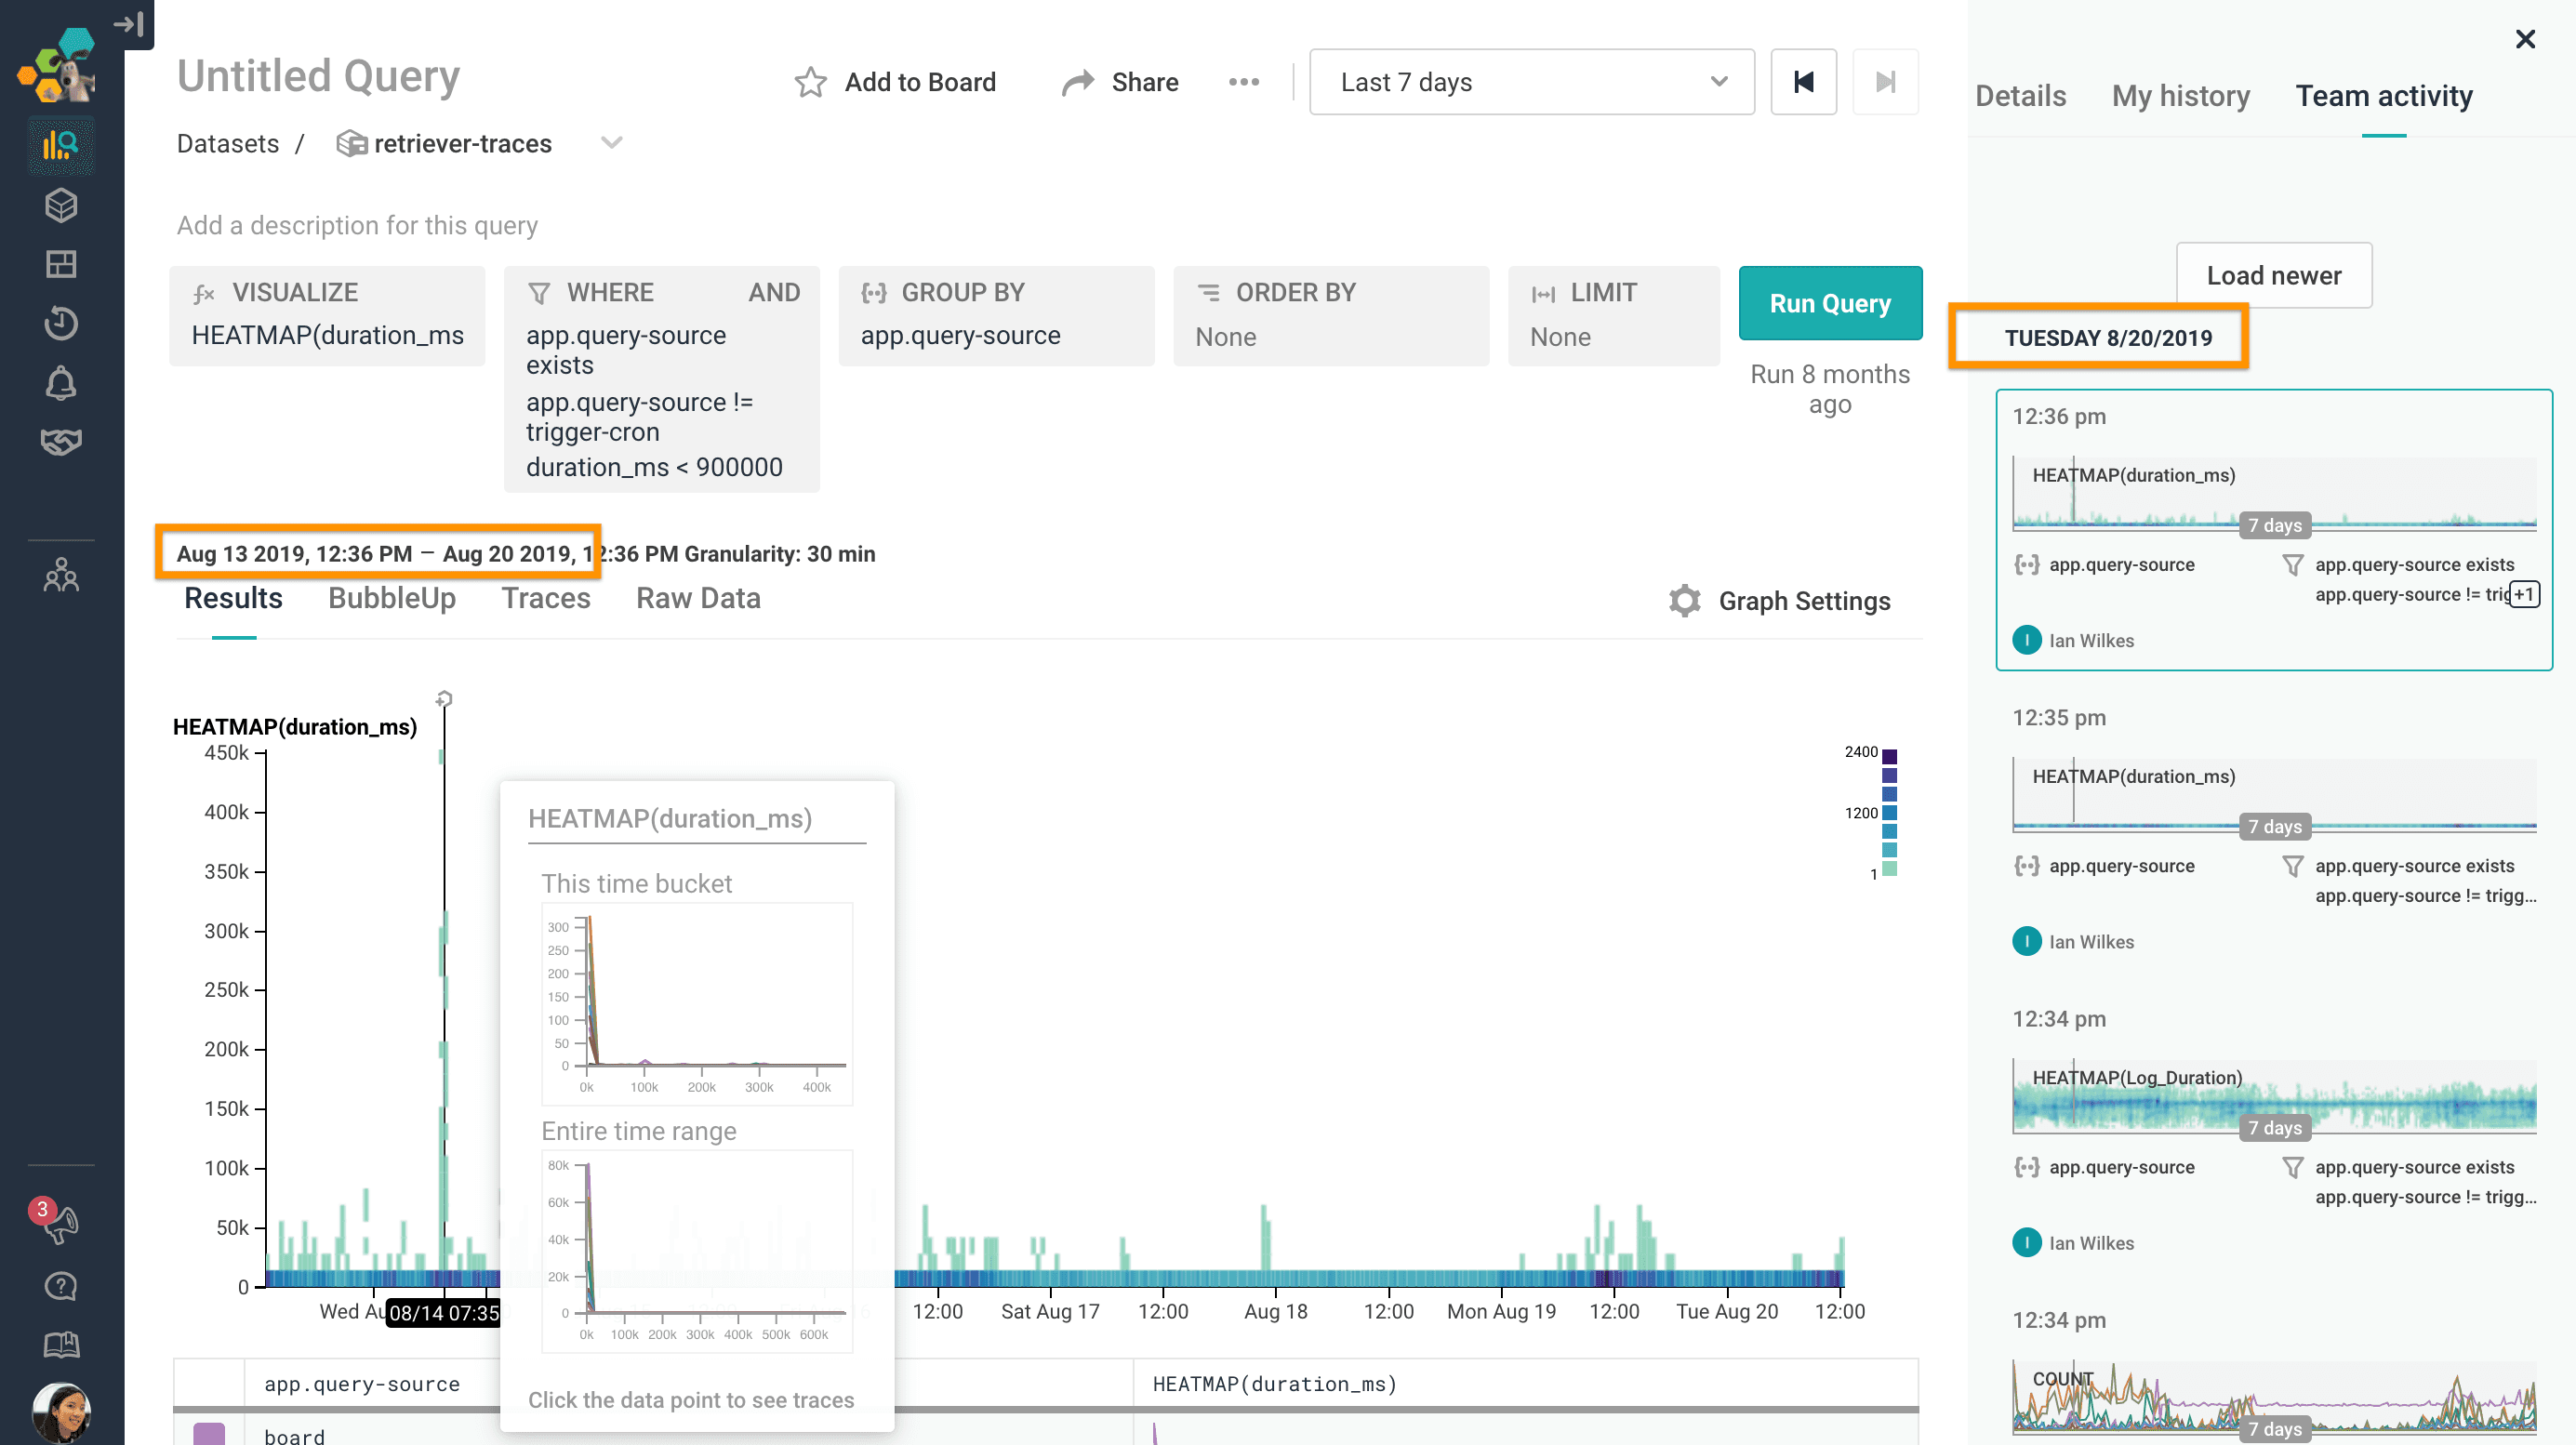Expand the retriever-traces dataset chevron
This screenshot has width=2576, height=1445.
tap(612, 143)
